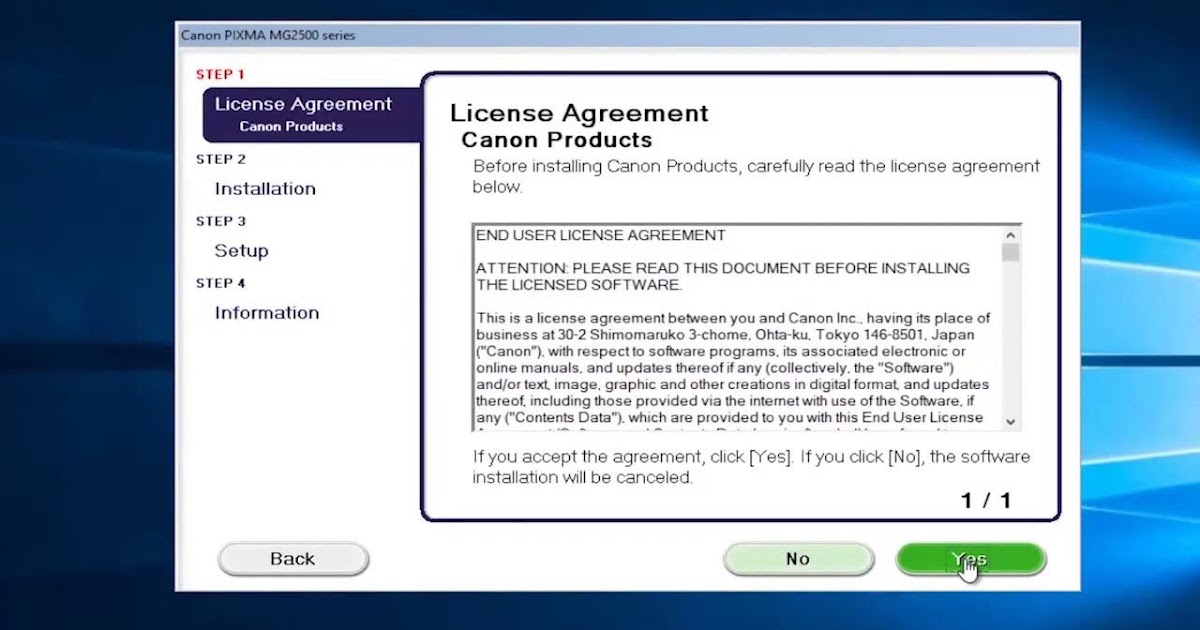Screen dimensions: 1200x630
Task: Click the 'STEP 3' label
Action: tap(221, 221)
